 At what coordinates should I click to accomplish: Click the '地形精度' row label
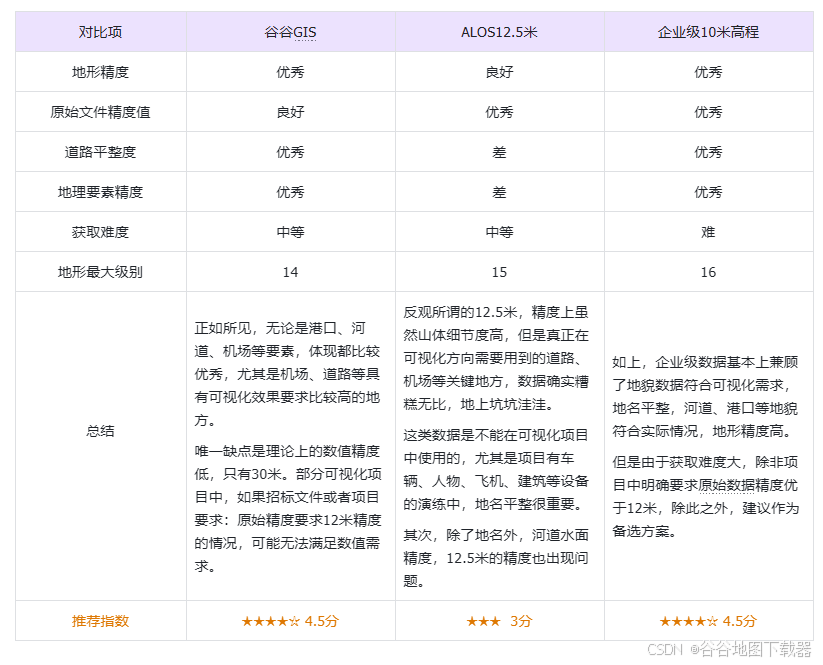(100, 72)
